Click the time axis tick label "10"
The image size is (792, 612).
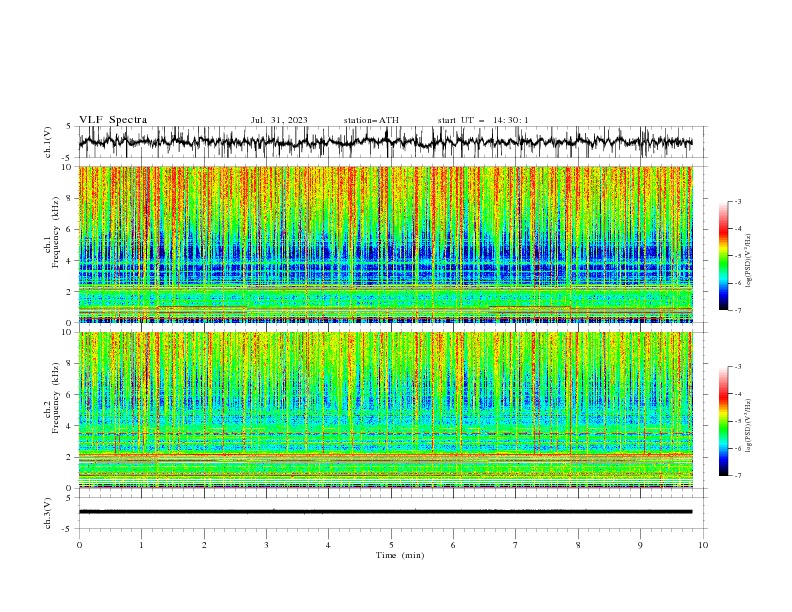click(x=703, y=545)
